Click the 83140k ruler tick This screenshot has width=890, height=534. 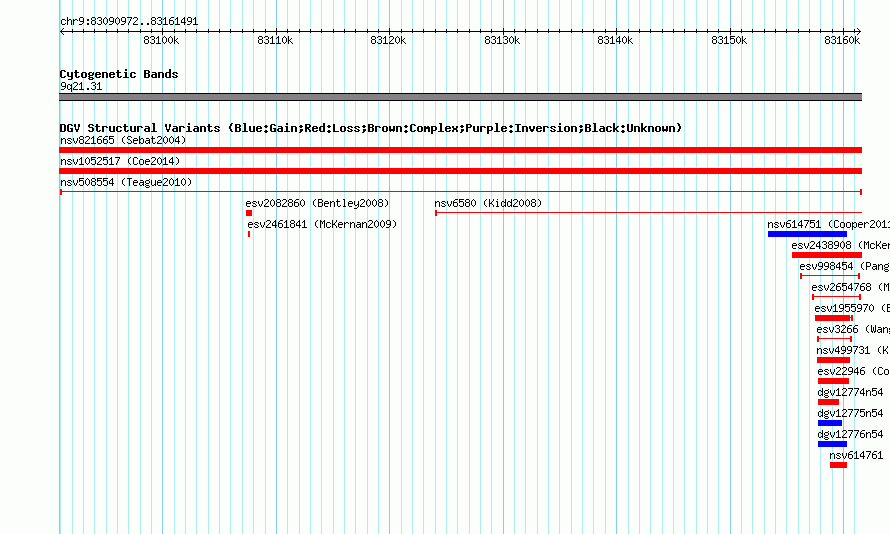pos(615,40)
